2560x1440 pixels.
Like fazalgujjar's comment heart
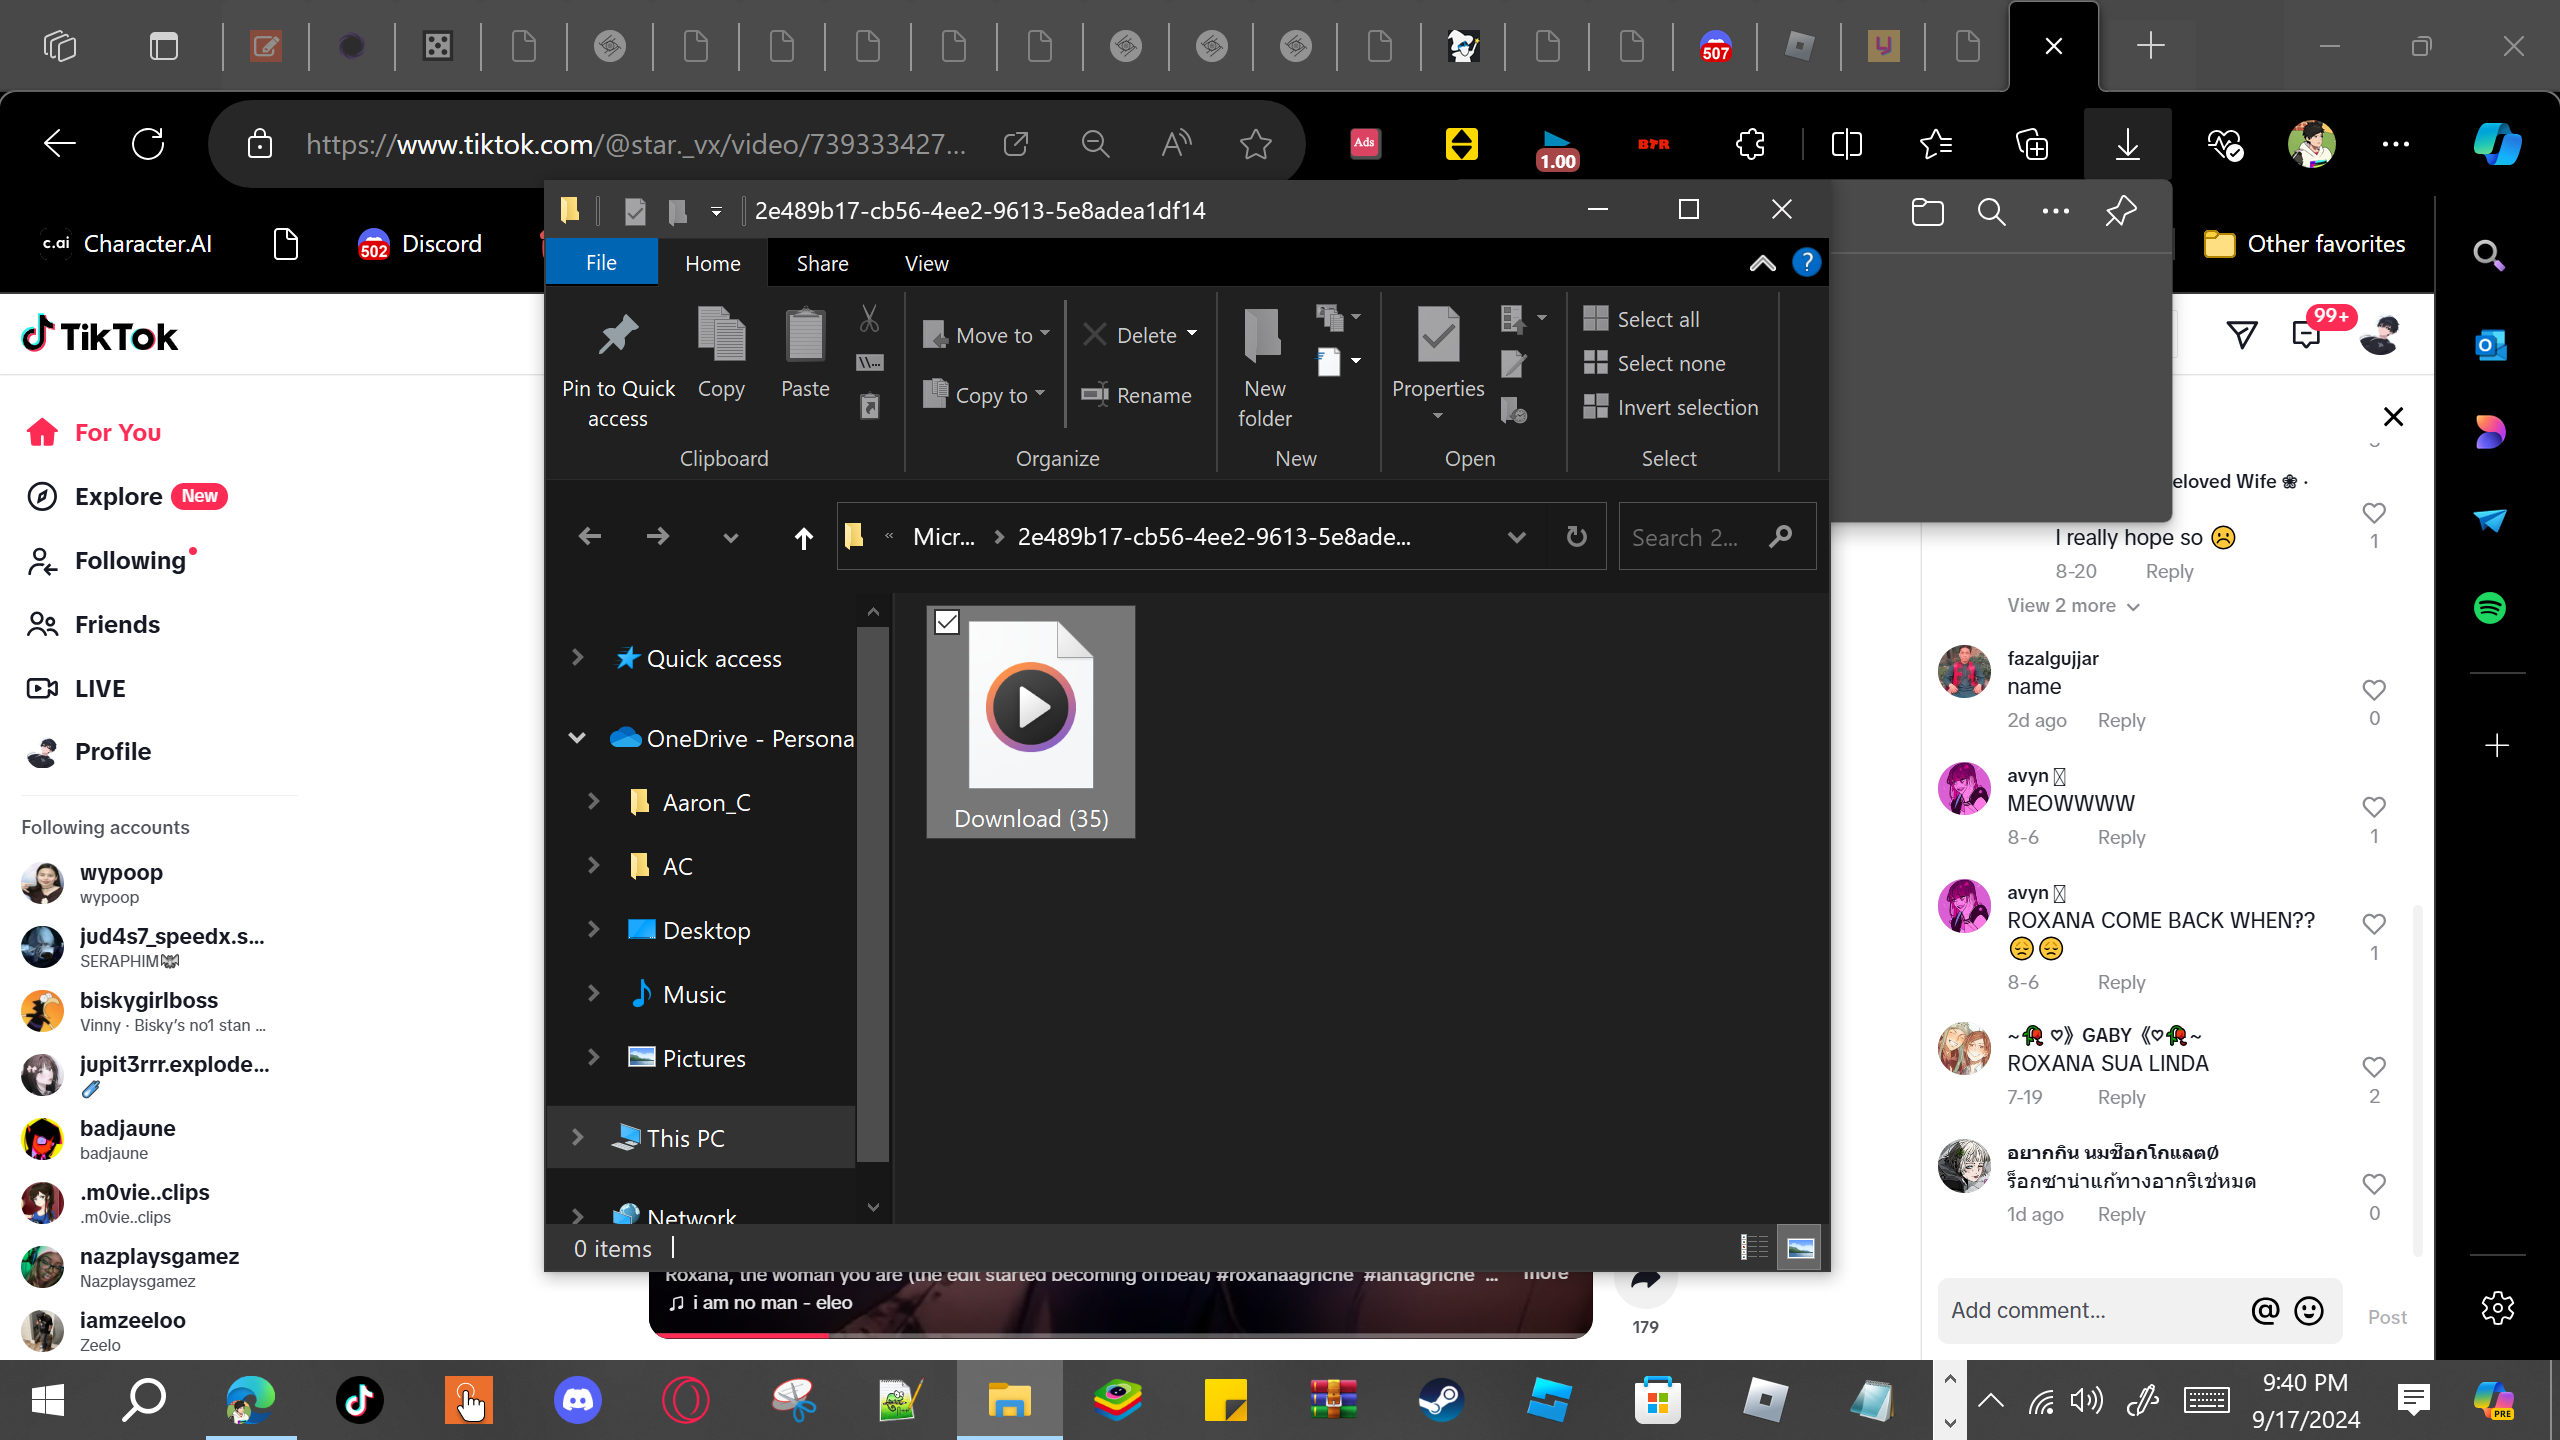tap(2374, 690)
